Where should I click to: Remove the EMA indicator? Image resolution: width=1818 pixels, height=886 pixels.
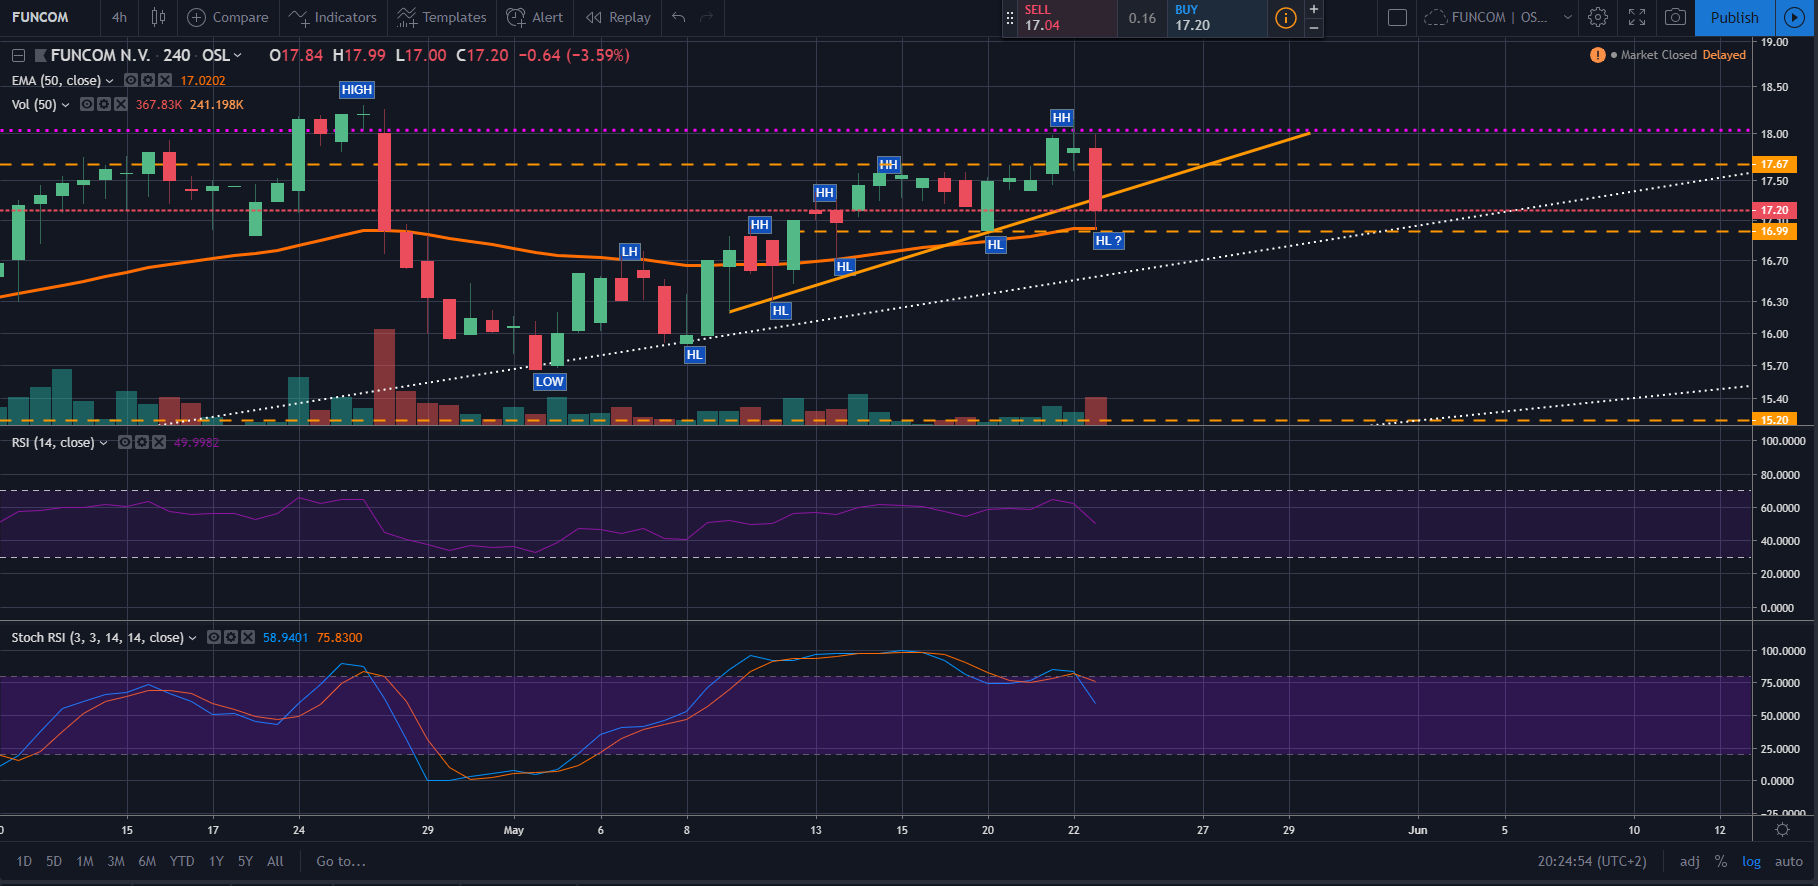[164, 80]
